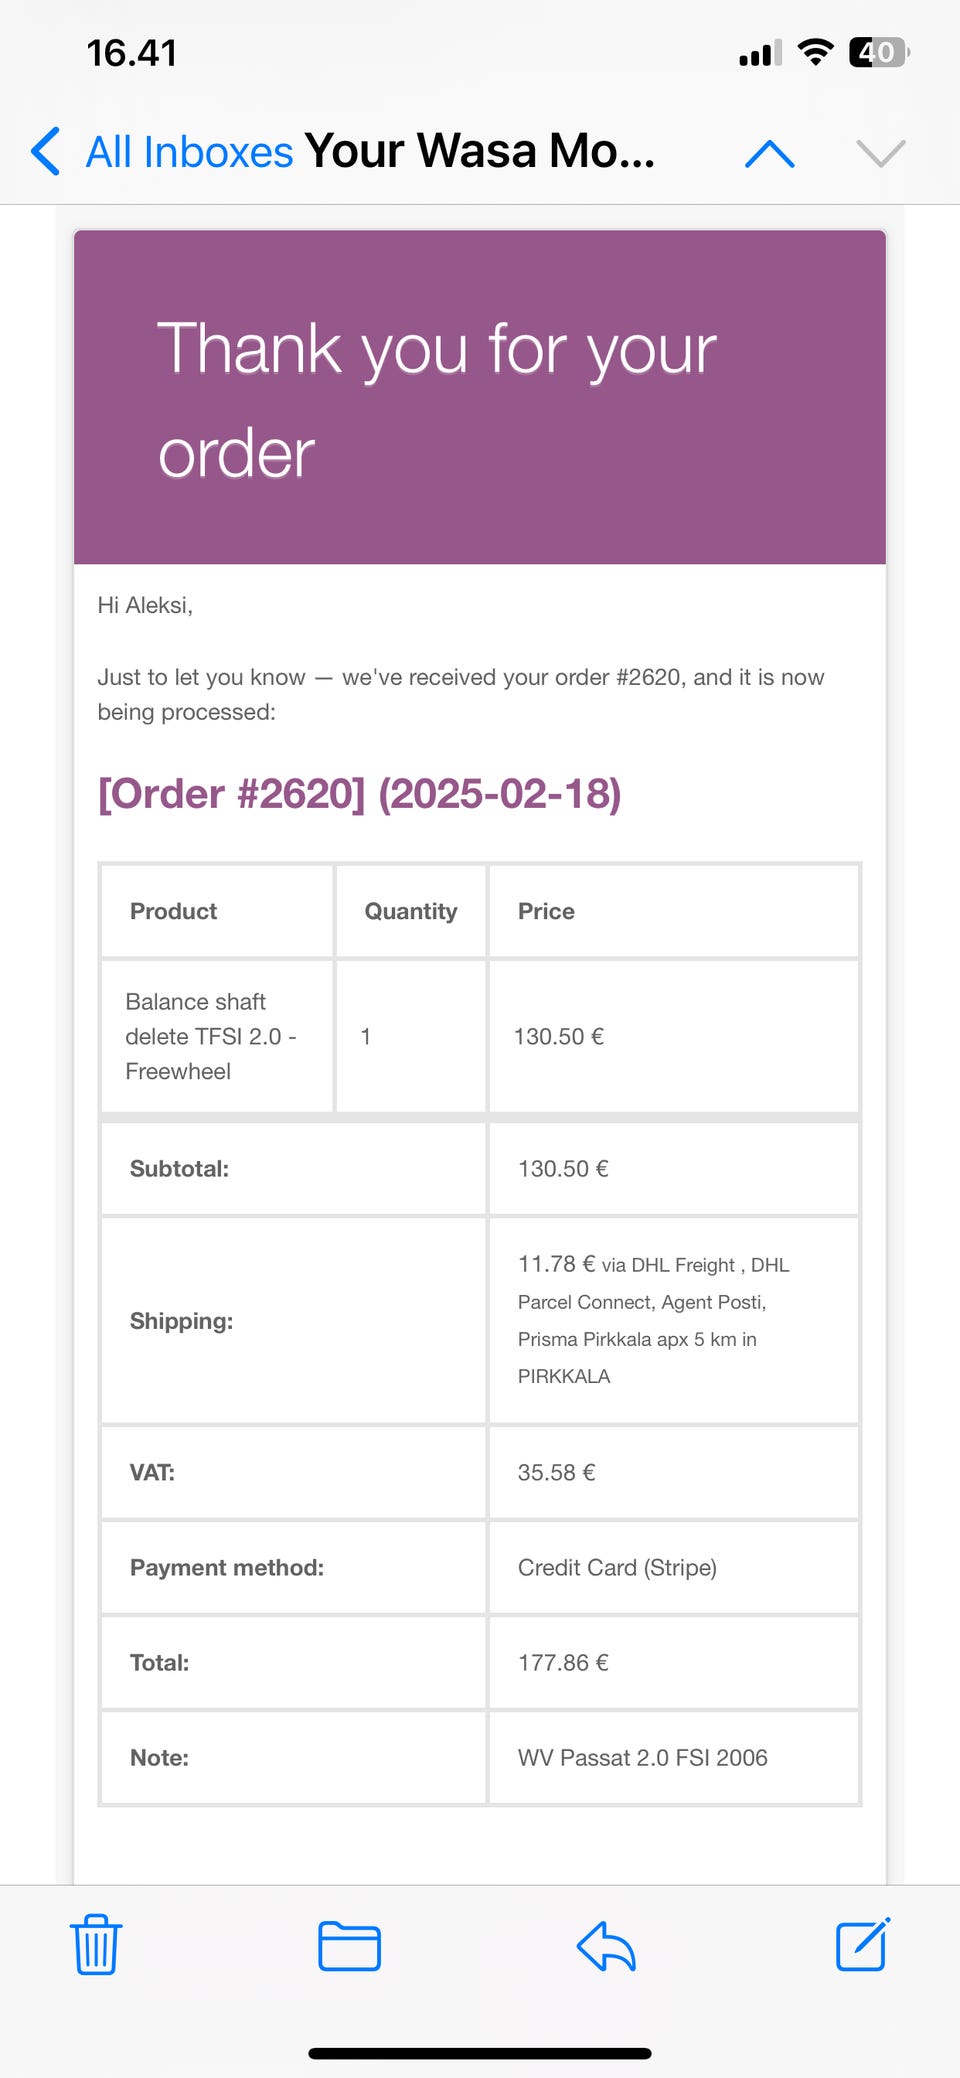Tap the battery indicator in status bar
The image size is (960, 2078).
pos(878,52)
